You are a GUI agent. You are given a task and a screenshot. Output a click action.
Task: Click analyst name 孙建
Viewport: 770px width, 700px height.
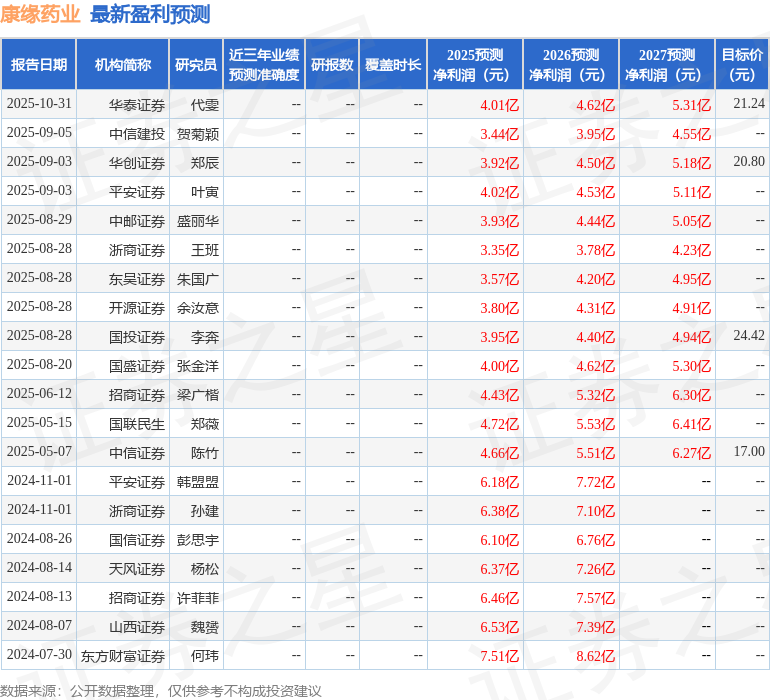(205, 510)
